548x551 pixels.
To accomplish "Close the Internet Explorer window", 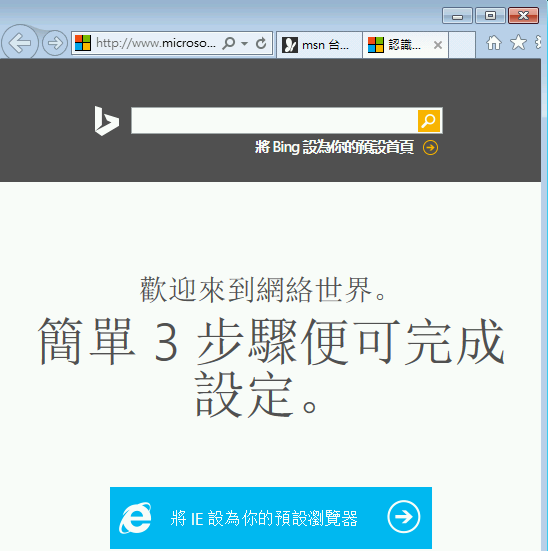I will point(523,16).
